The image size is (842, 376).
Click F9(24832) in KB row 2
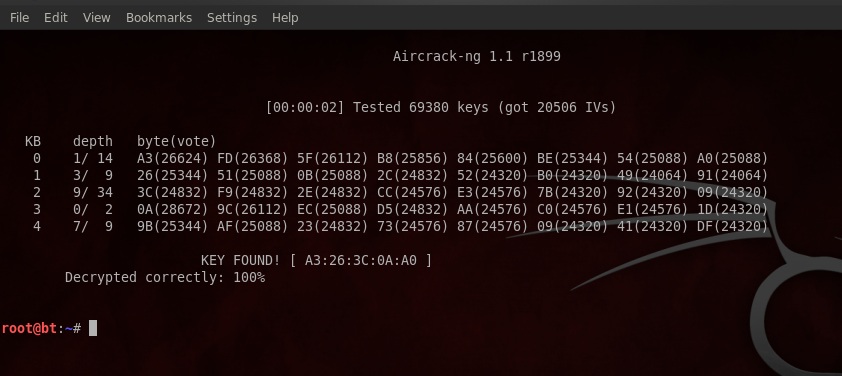(253, 192)
